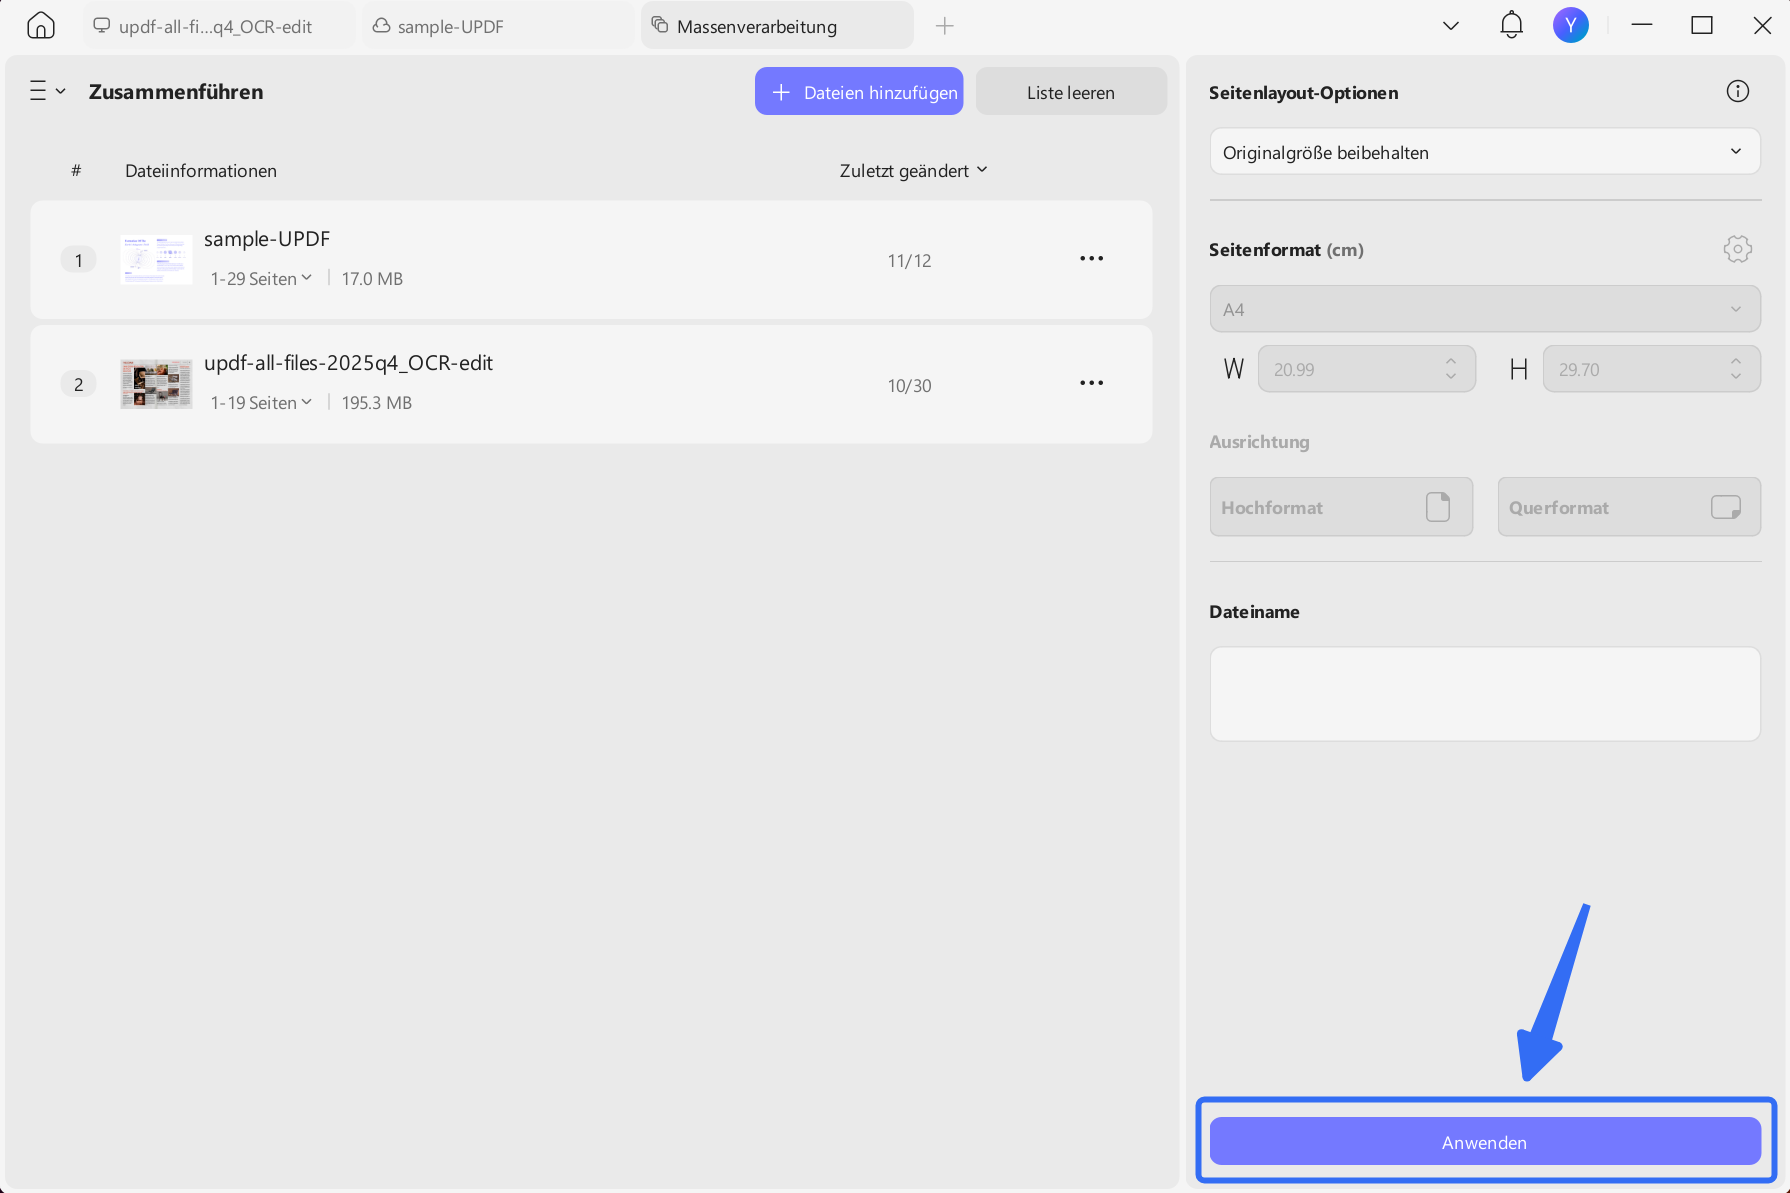
Task: Open a new tab with the plus icon
Action: 944,25
